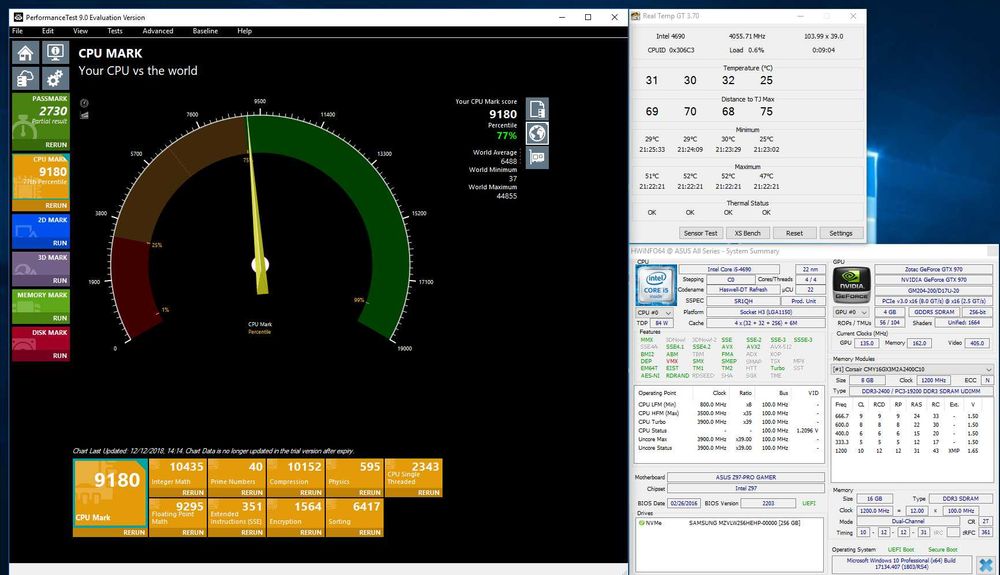Expand the GPU #0 selector dropdown
Viewport: 1000px width, 575px height.
[851, 312]
